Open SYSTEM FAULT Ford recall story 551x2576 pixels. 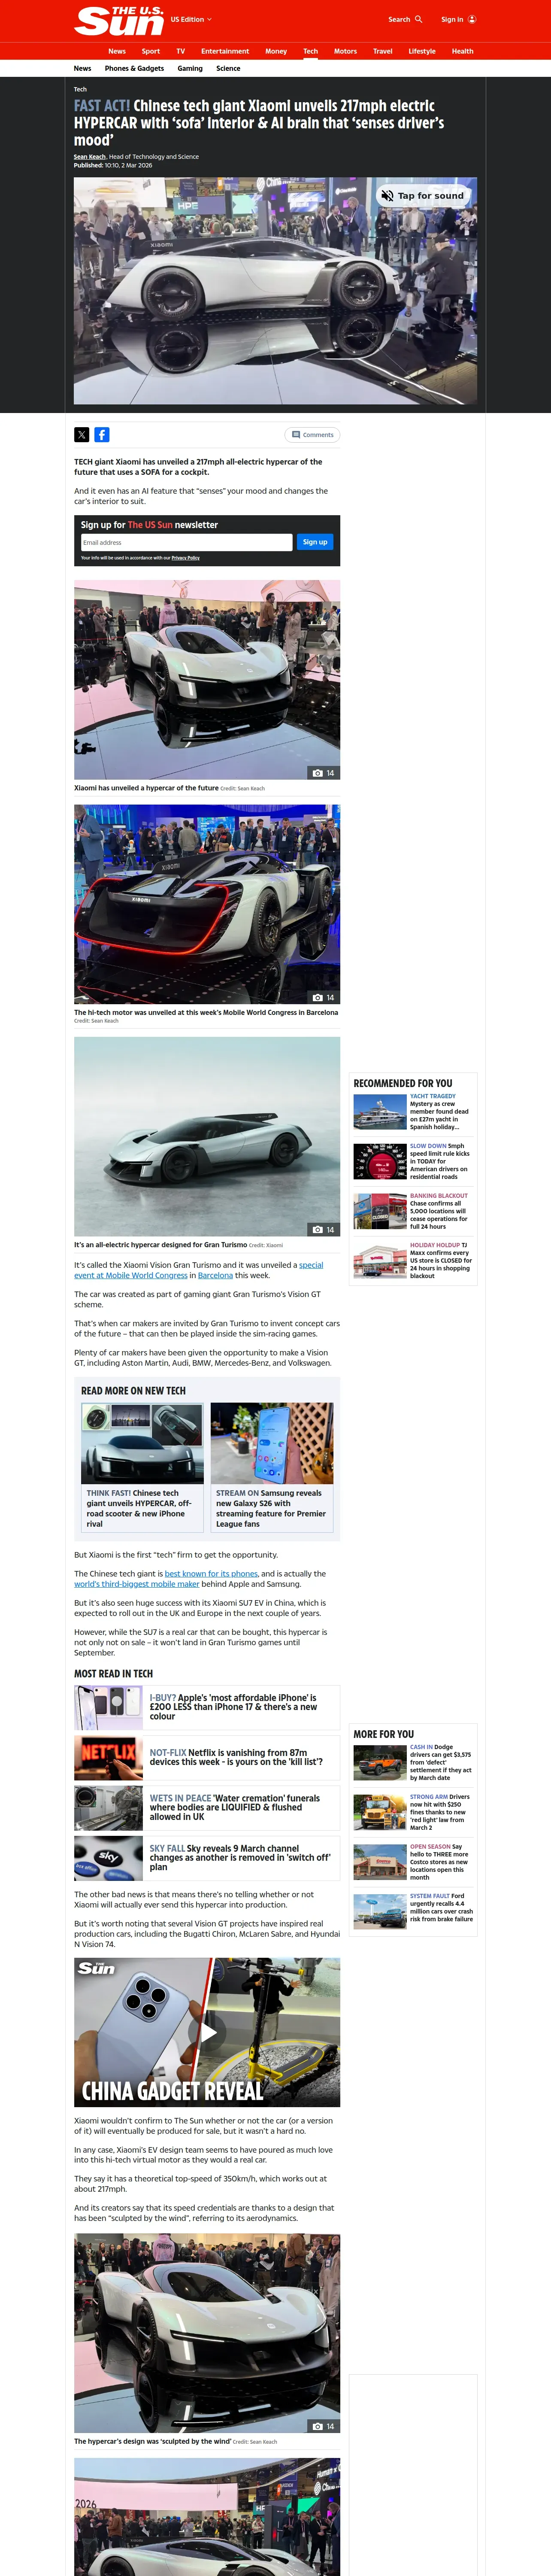pos(413,1911)
